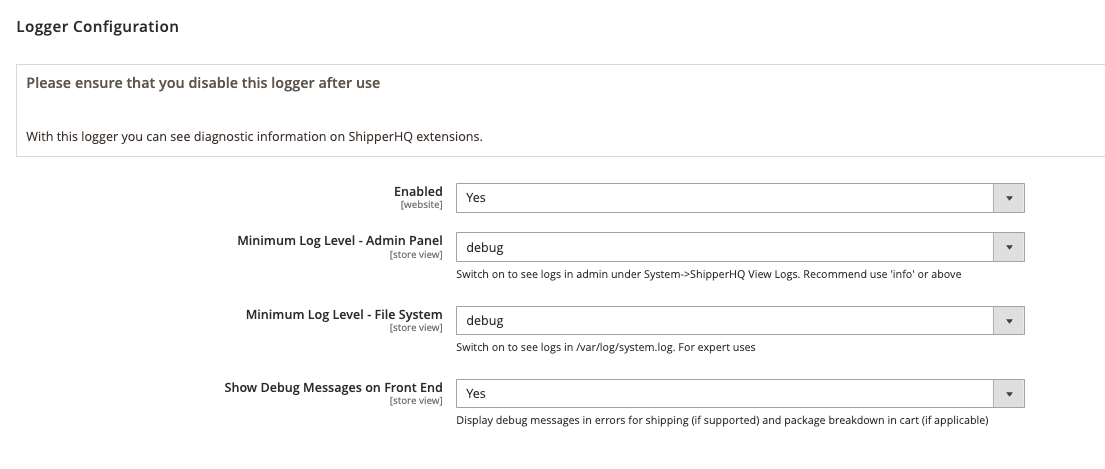Click [store view] scope under Admin Panel label
This screenshot has height=469, width=1105.
(415, 254)
